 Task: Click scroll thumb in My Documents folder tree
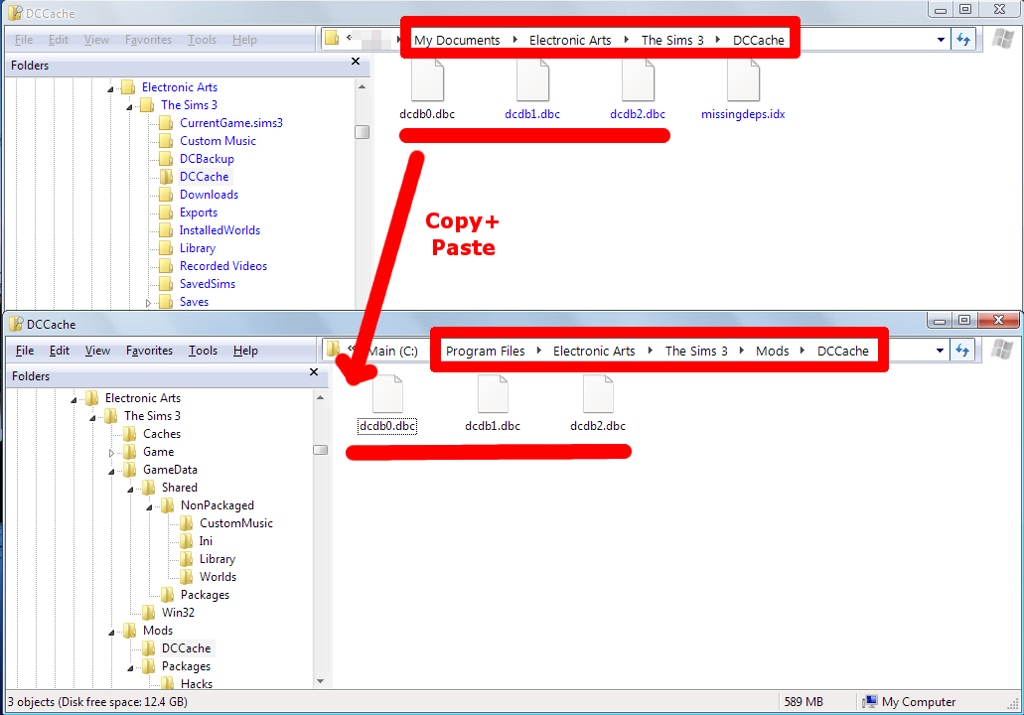(362, 132)
